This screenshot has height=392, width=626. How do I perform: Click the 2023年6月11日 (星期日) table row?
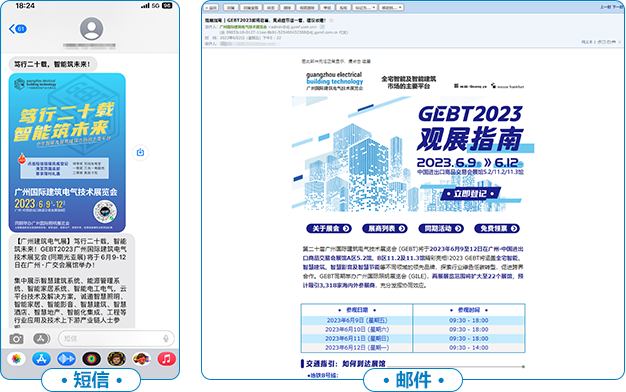coord(413,339)
